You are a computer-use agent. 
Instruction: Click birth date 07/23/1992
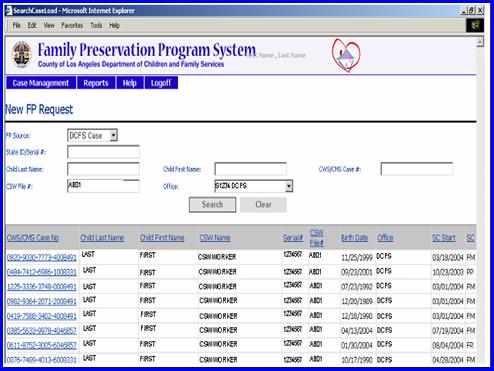357,287
